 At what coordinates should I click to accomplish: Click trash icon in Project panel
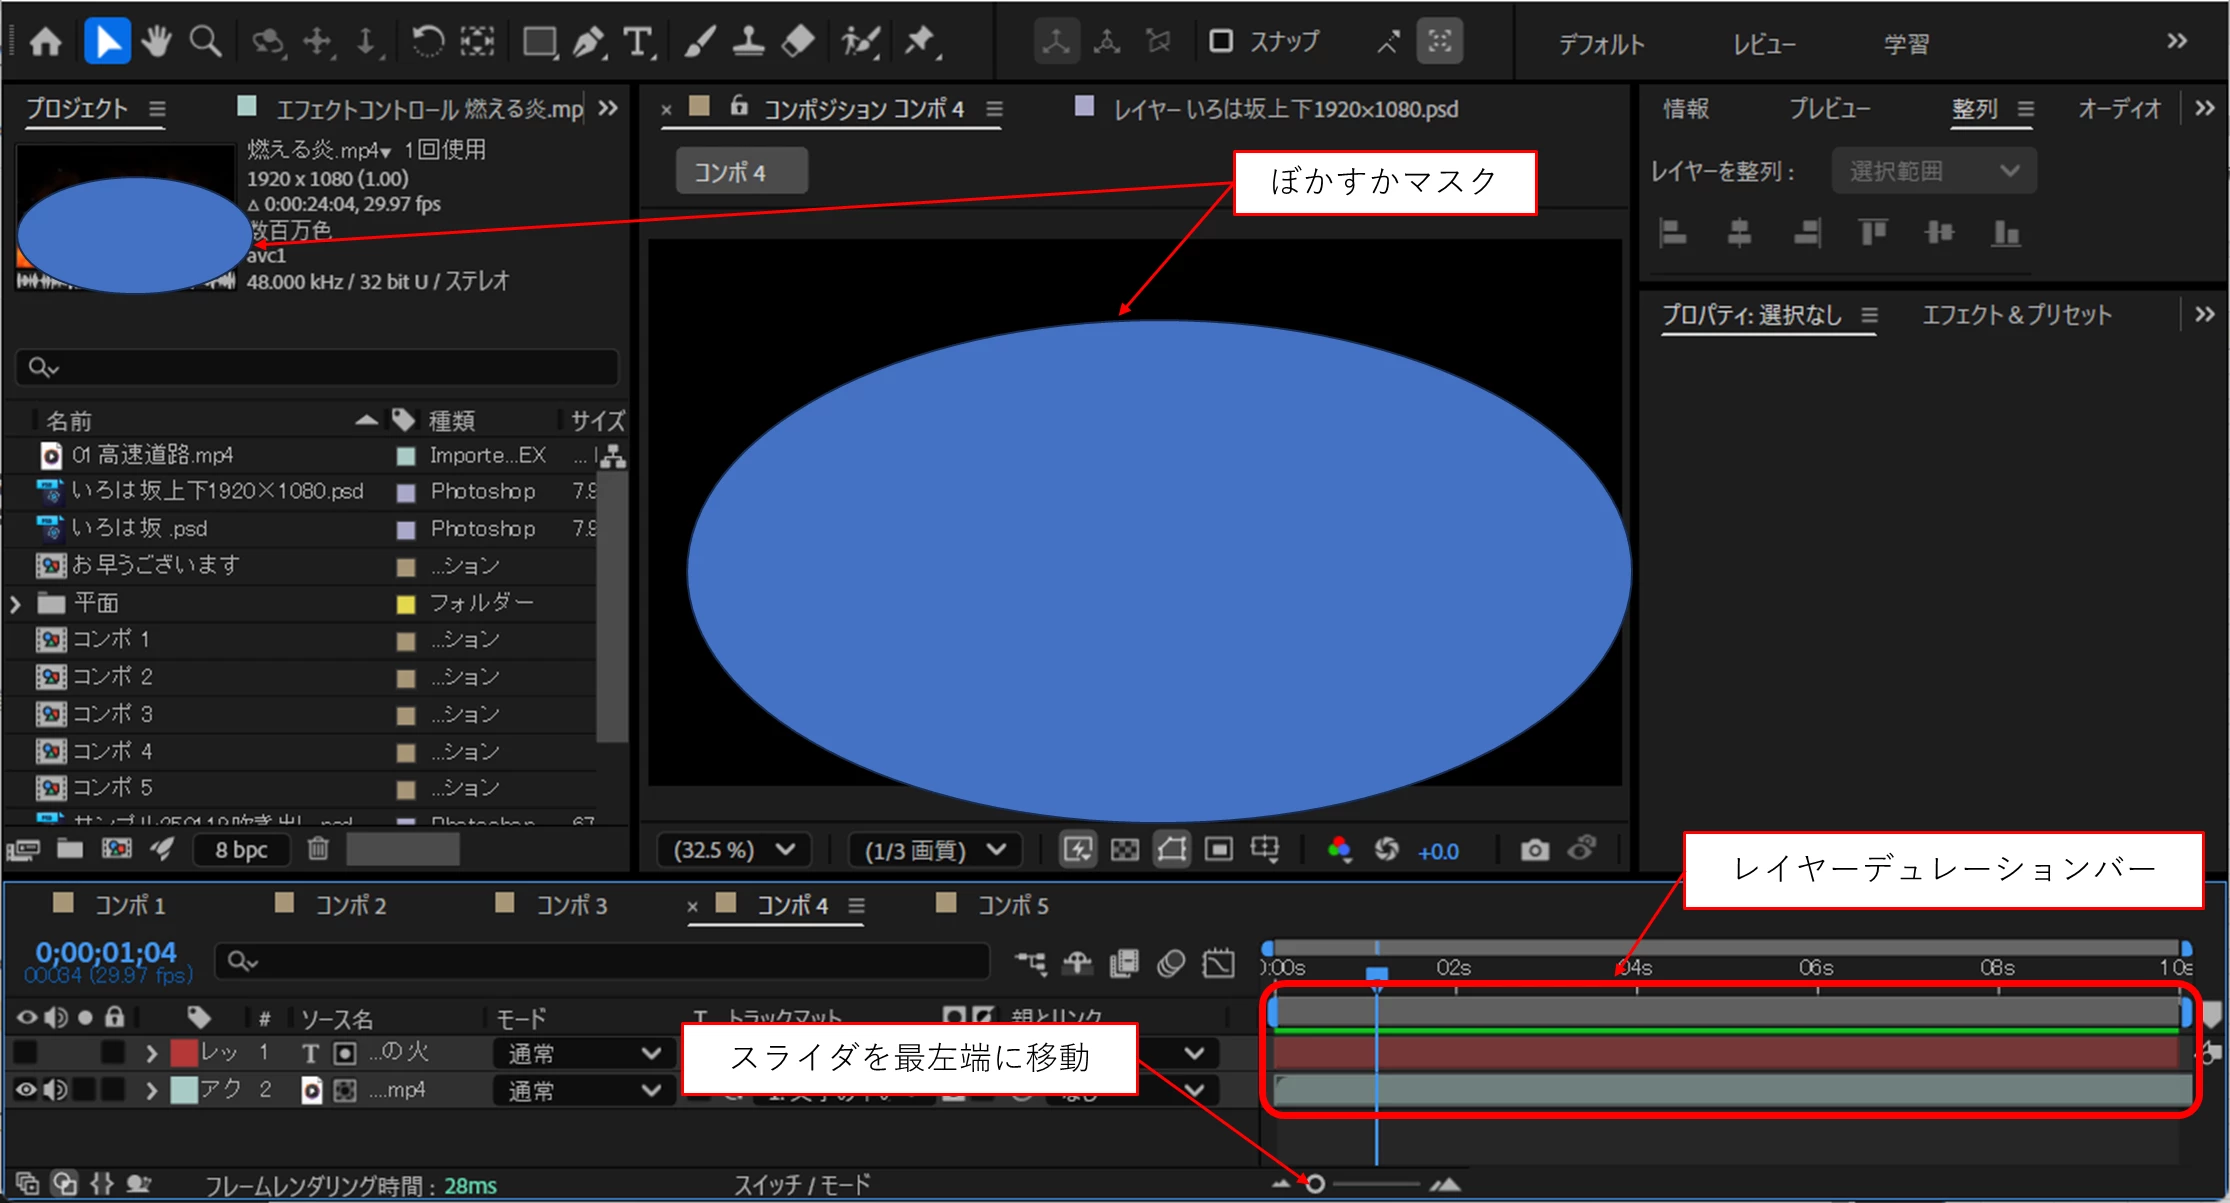318,849
